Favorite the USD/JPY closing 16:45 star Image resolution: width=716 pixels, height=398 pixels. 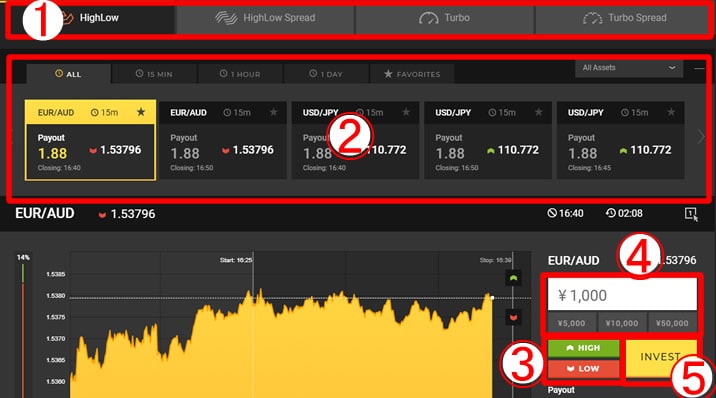(671, 112)
